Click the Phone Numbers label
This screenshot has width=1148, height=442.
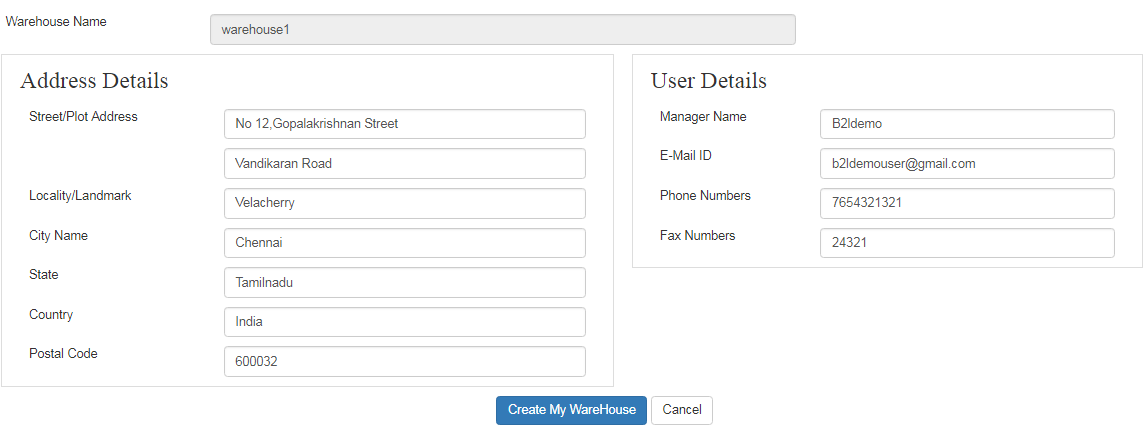click(x=705, y=195)
